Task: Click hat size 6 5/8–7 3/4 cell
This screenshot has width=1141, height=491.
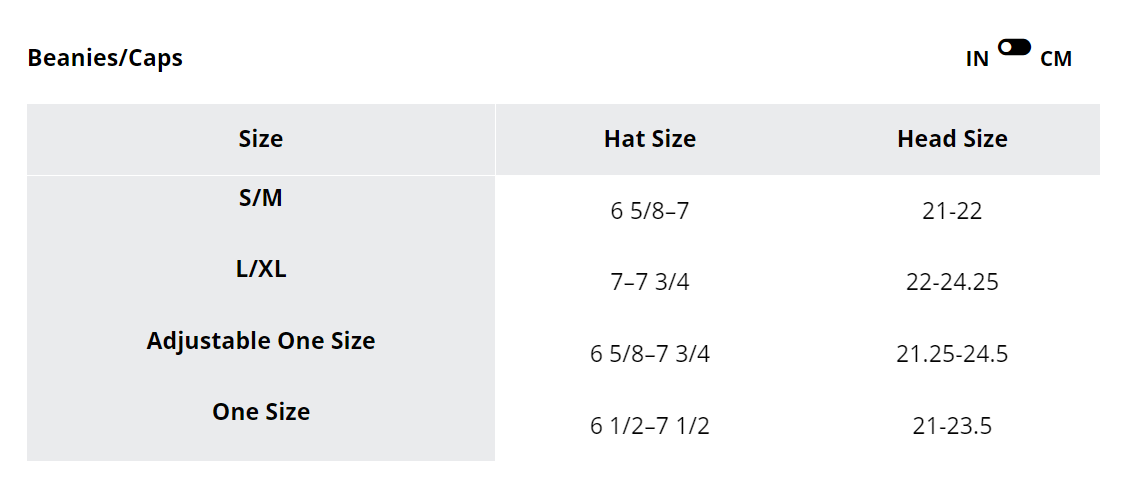Action: [650, 354]
